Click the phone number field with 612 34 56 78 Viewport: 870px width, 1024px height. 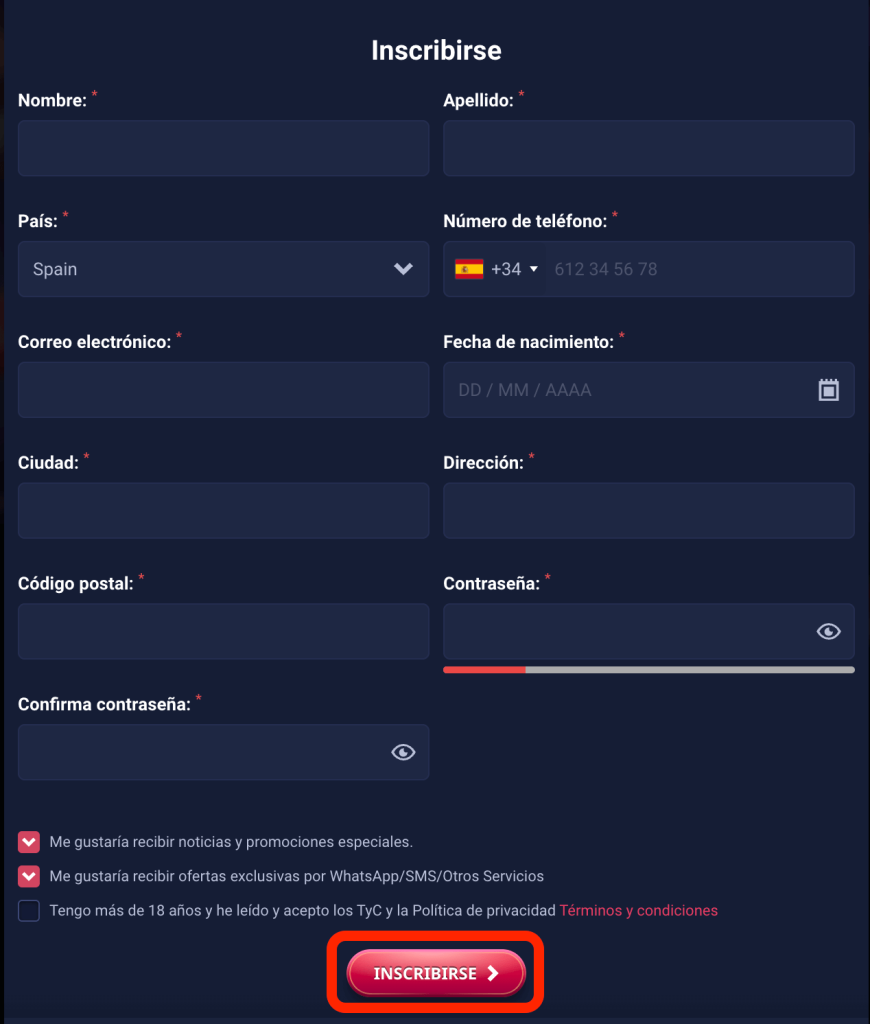coord(700,269)
